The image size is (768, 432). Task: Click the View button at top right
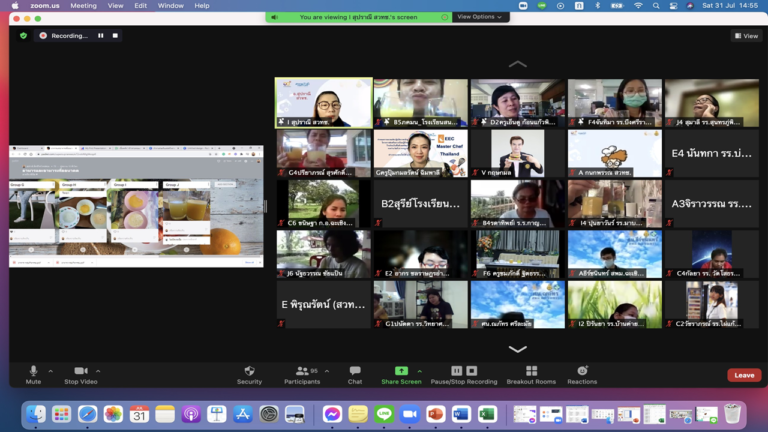point(746,36)
